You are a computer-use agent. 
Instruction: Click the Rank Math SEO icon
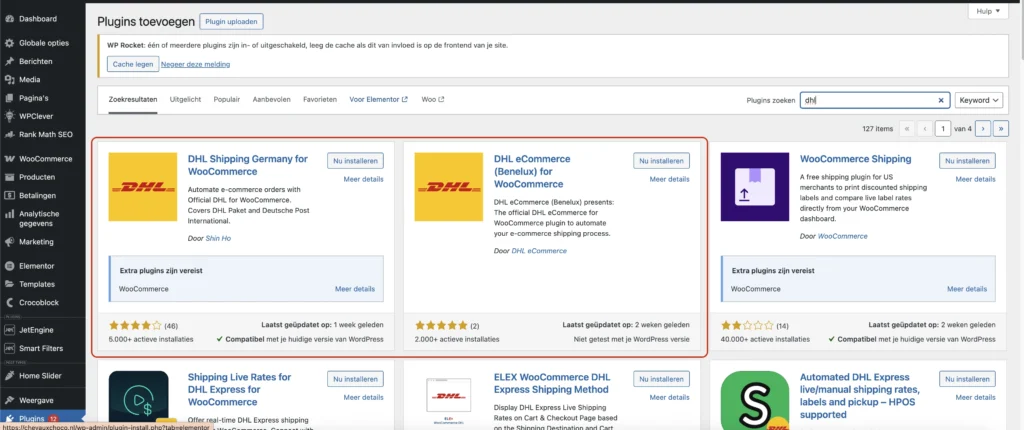(9, 135)
